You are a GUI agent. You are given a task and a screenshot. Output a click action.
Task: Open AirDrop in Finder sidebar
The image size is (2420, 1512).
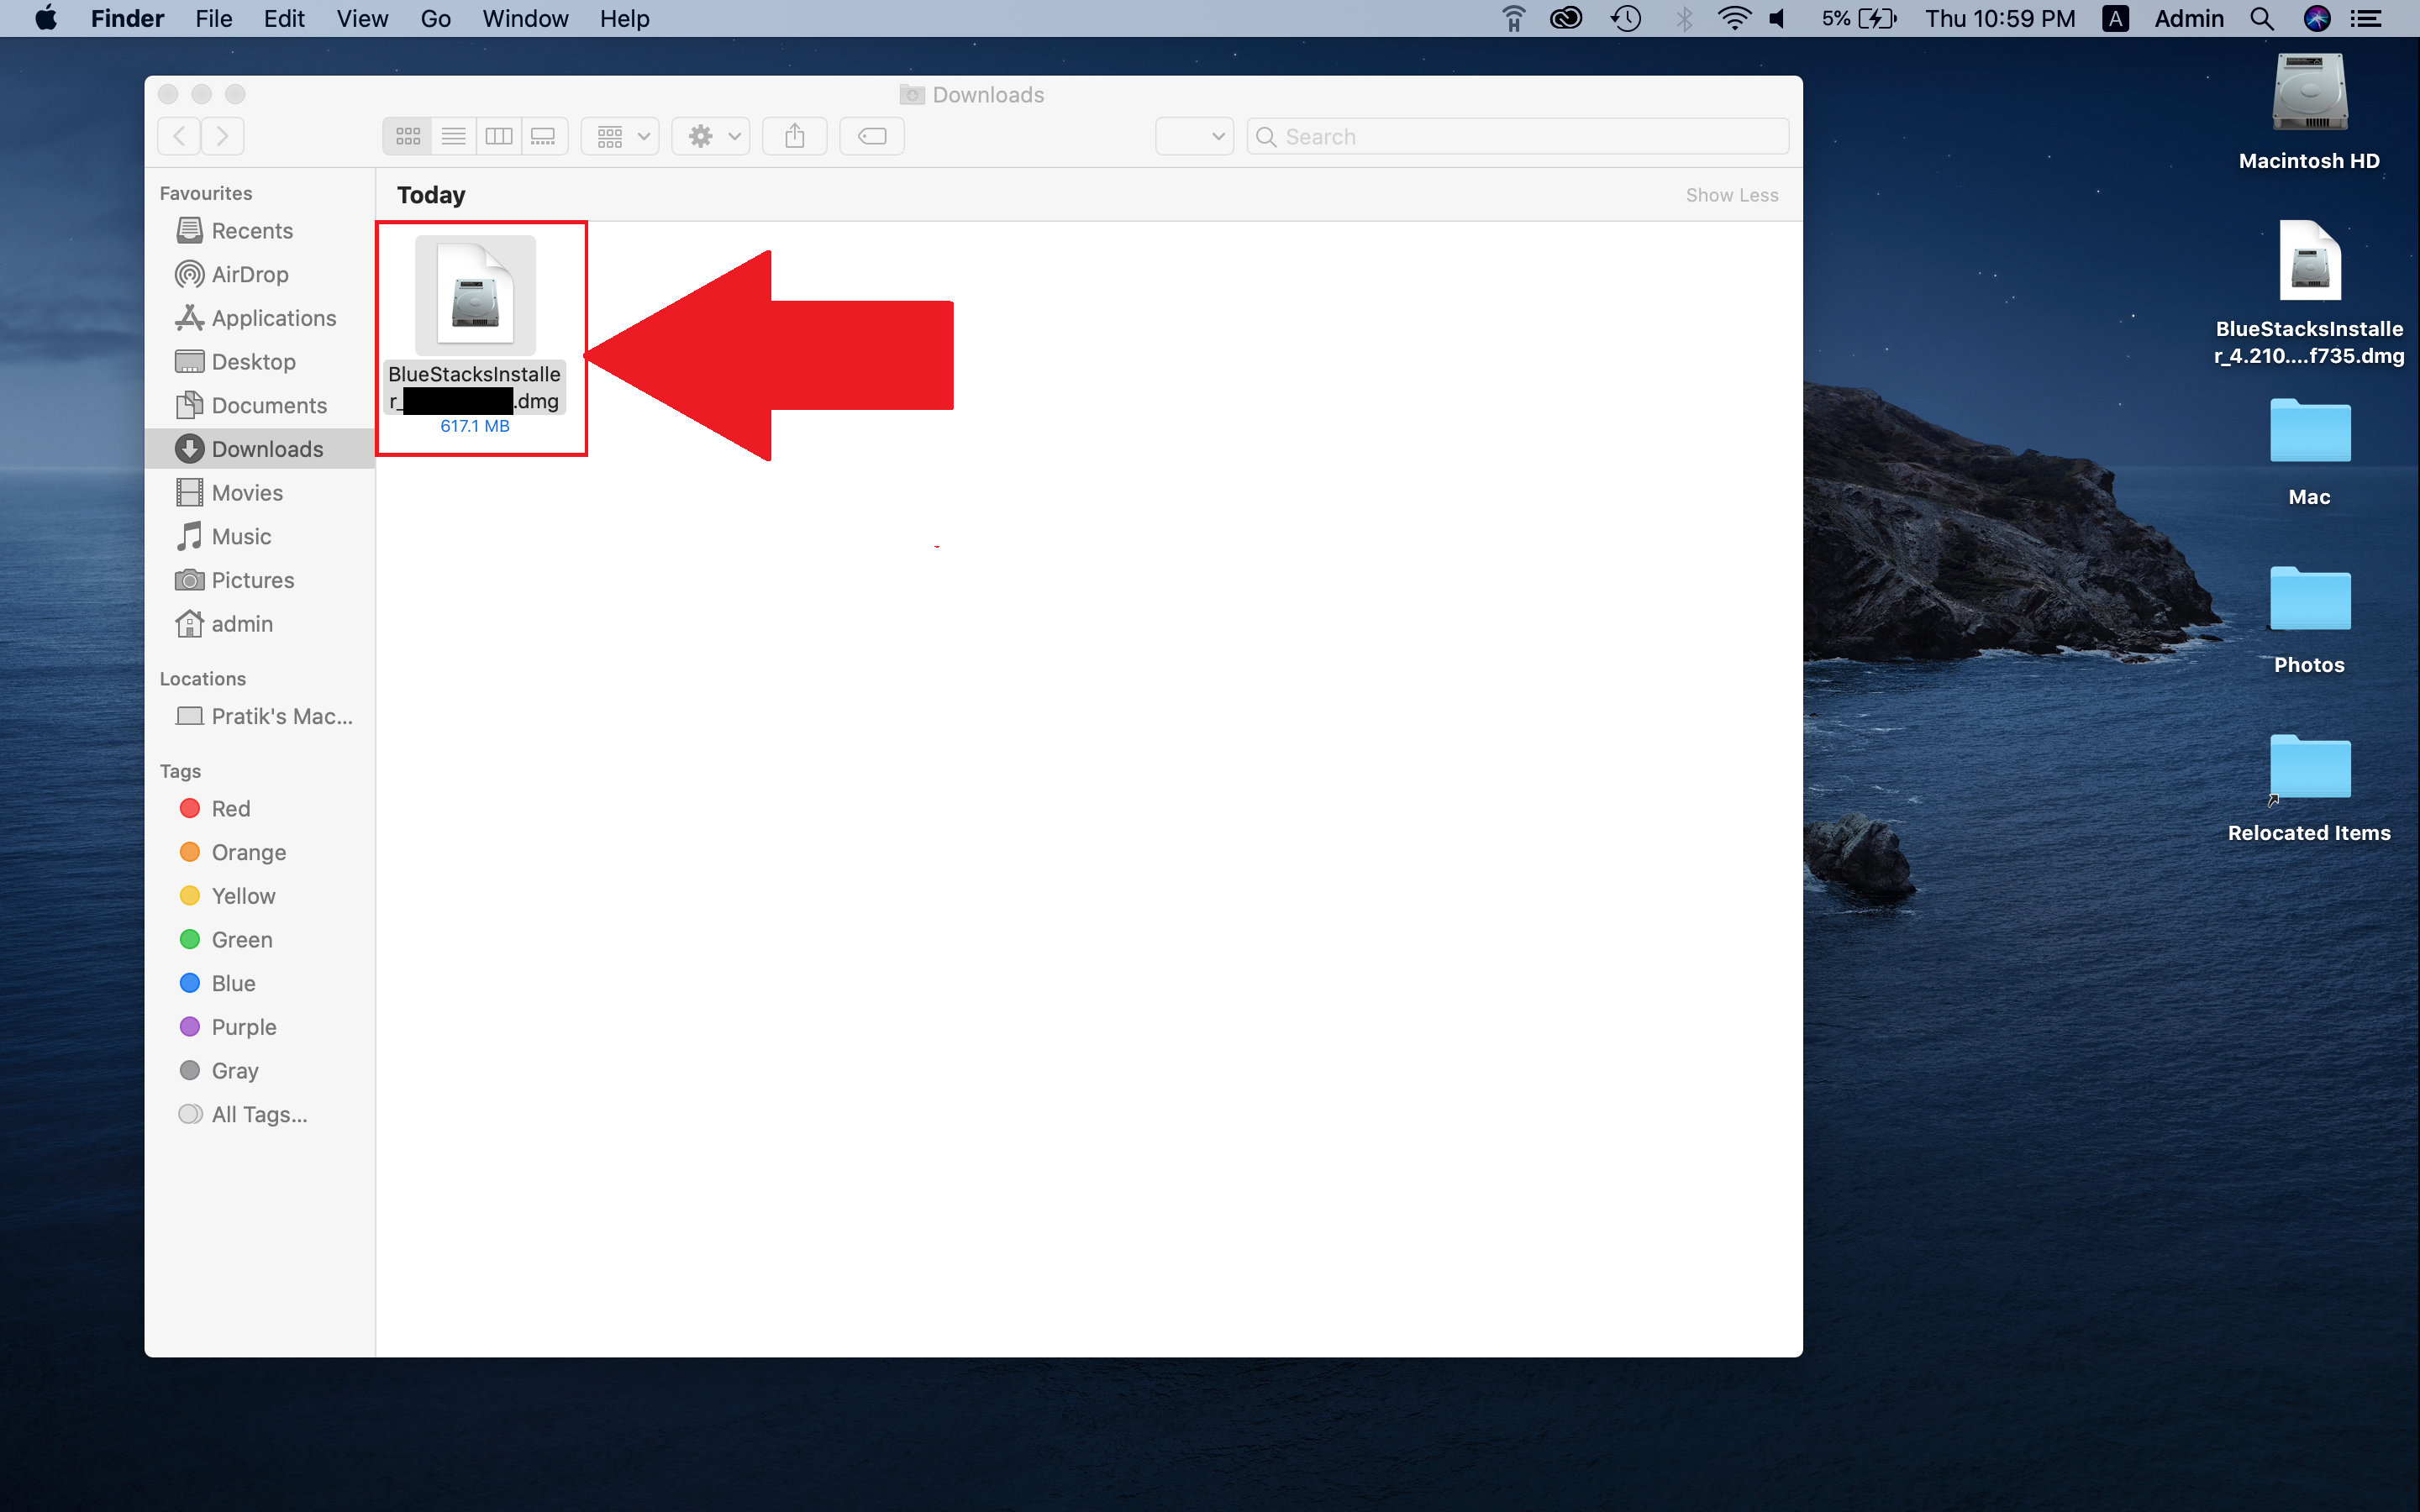(x=250, y=274)
